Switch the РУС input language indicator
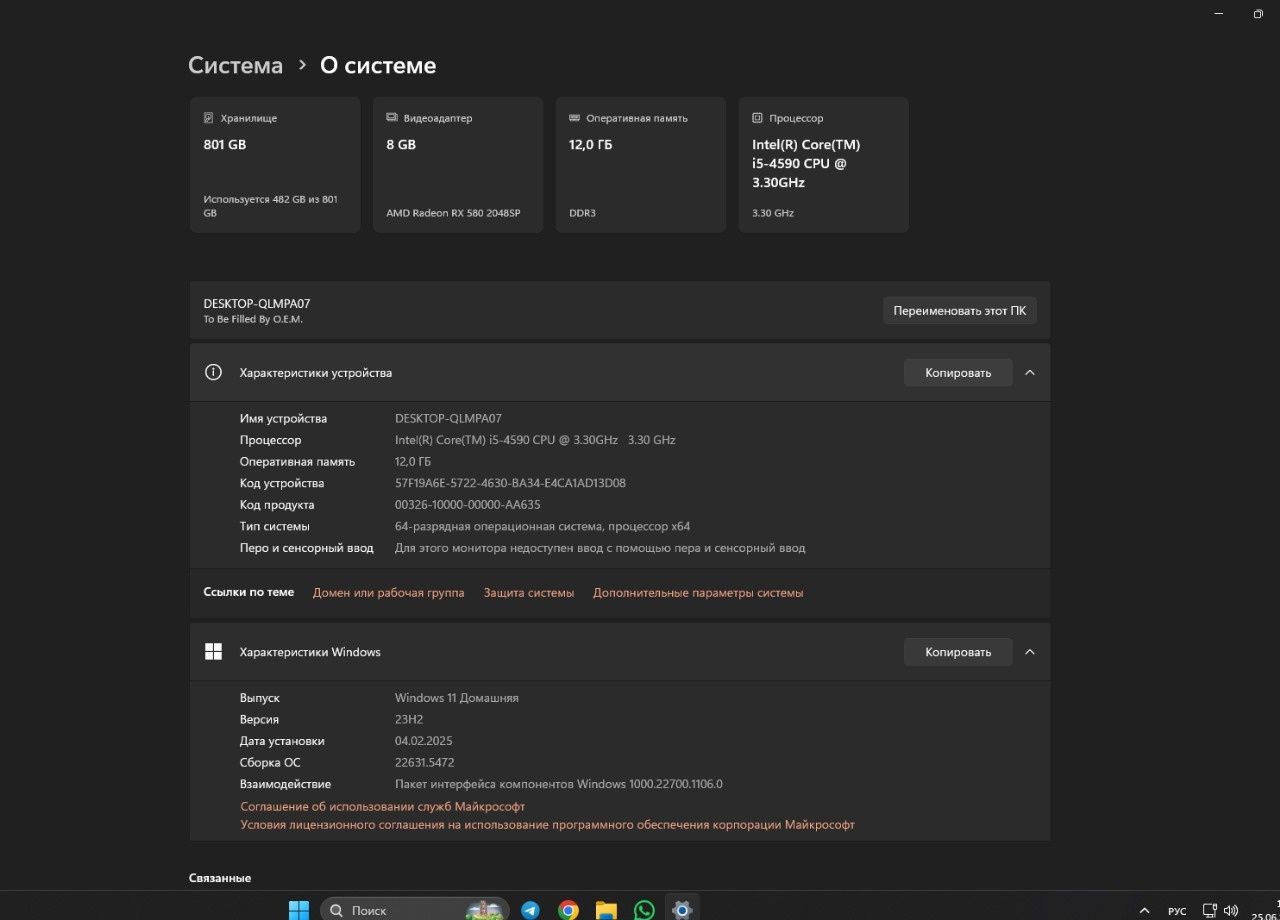The image size is (1280, 920). (x=1177, y=911)
